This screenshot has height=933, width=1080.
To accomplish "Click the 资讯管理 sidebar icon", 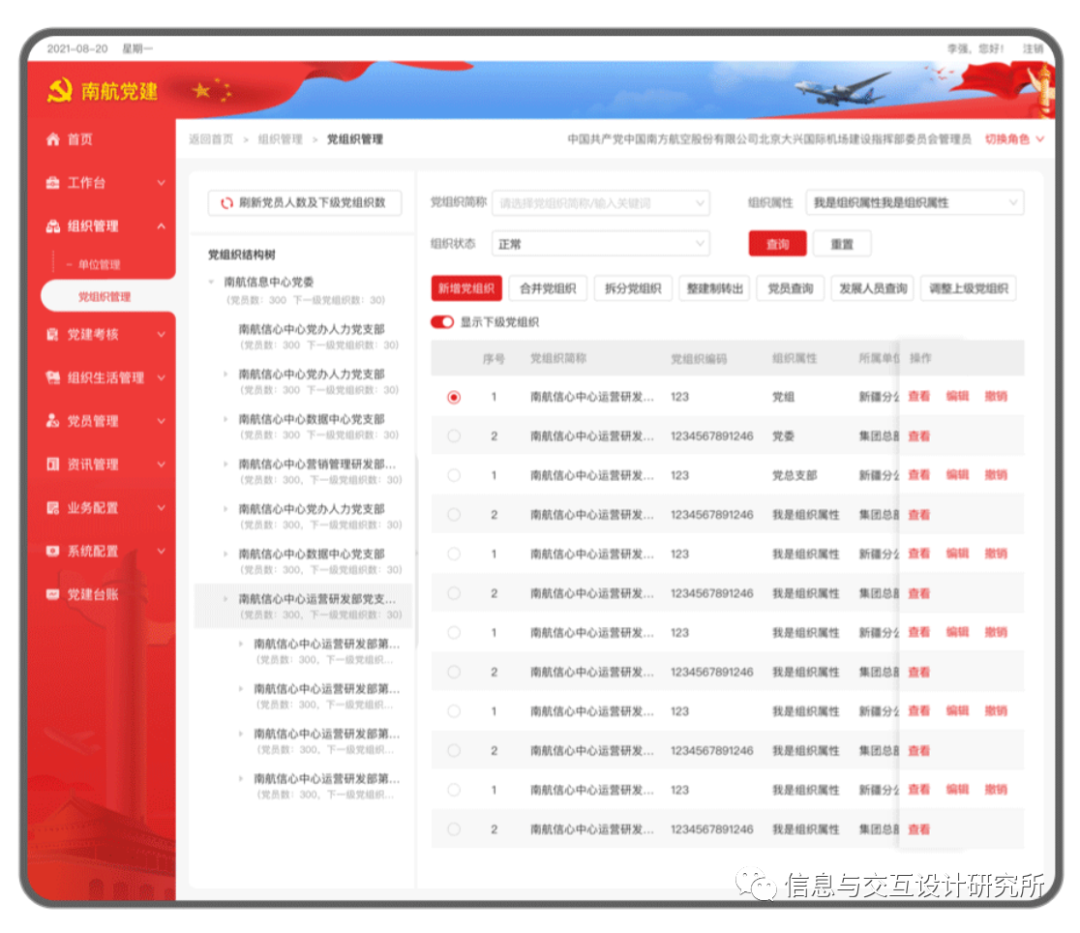I will click(53, 464).
